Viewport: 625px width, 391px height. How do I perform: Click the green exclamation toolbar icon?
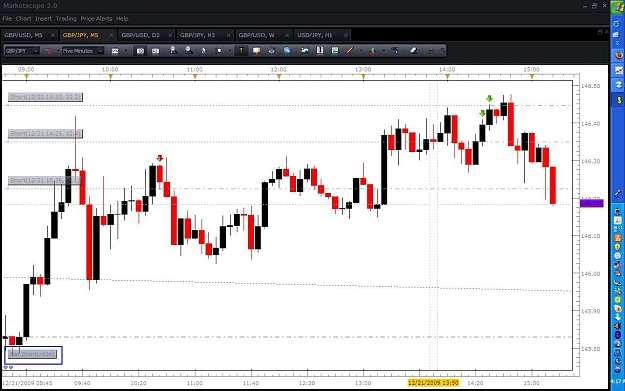tap(241, 51)
